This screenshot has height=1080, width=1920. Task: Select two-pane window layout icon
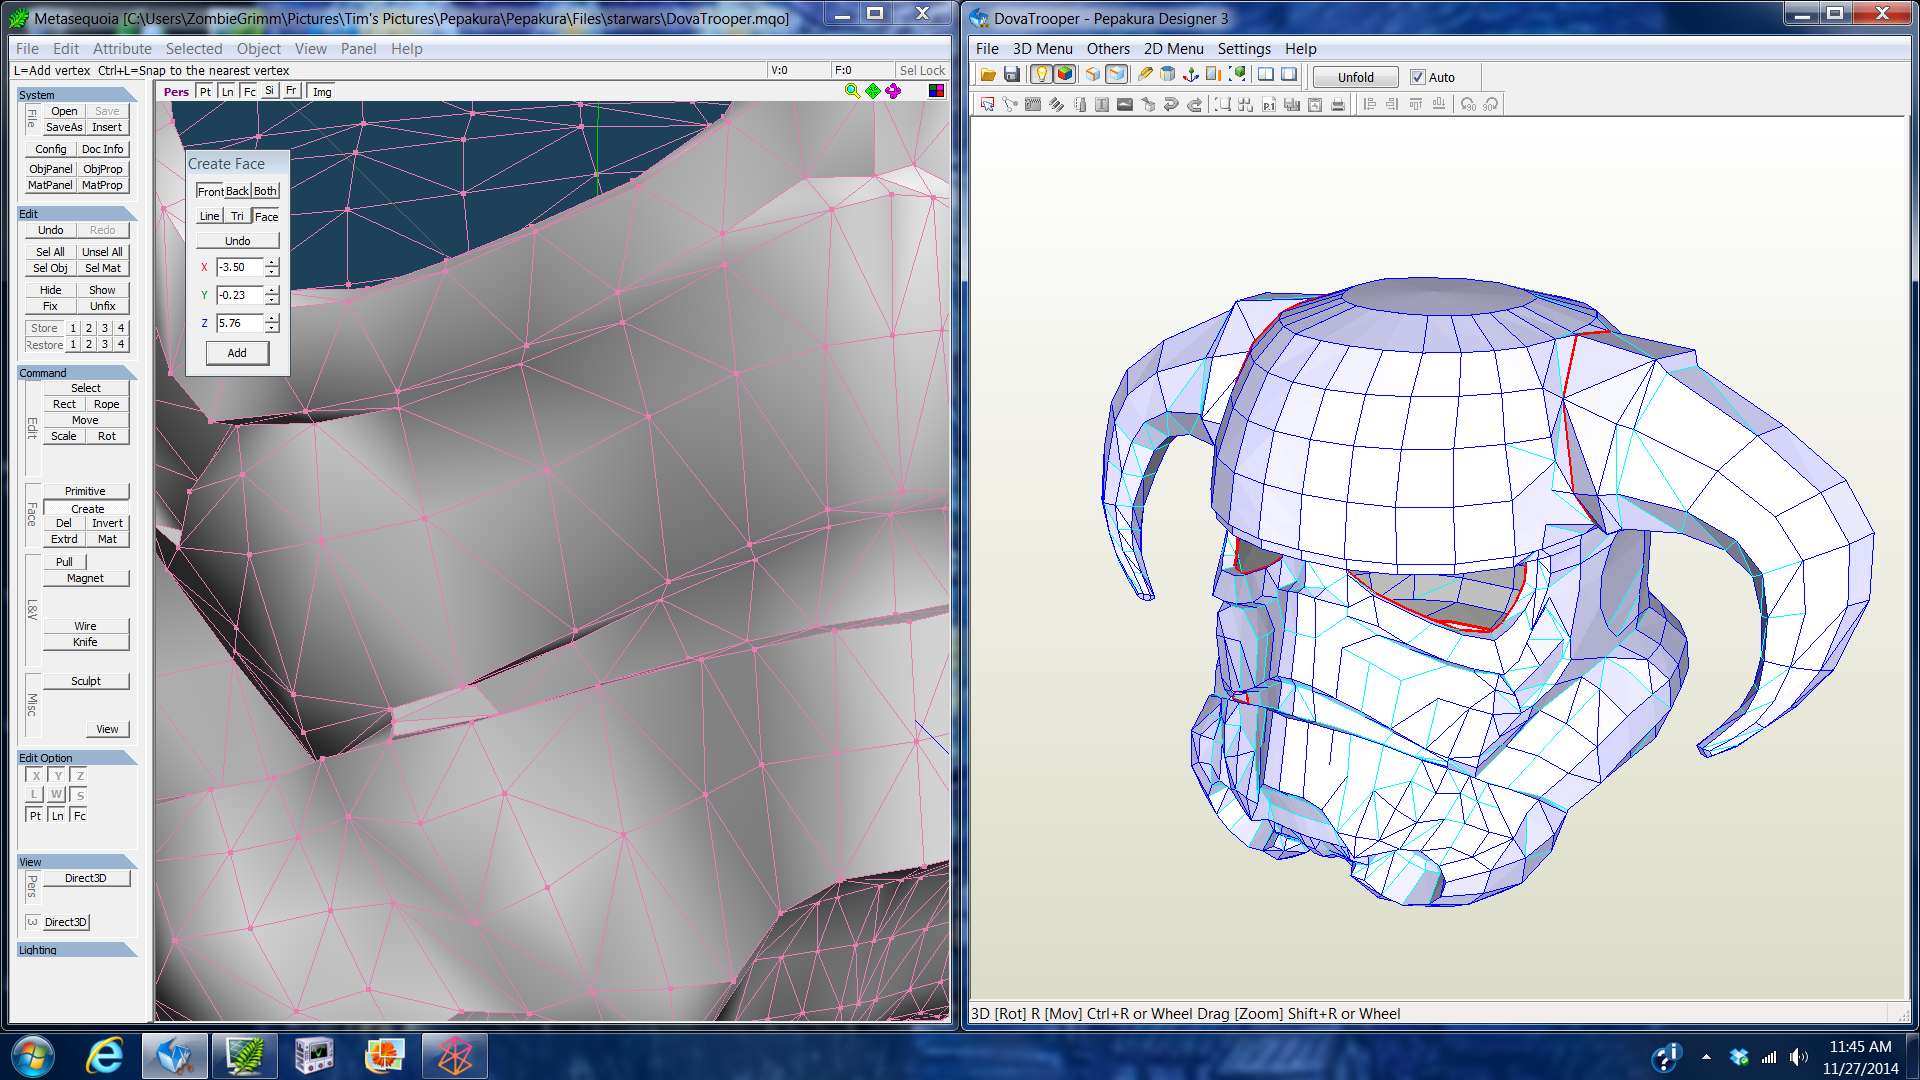tap(1265, 74)
